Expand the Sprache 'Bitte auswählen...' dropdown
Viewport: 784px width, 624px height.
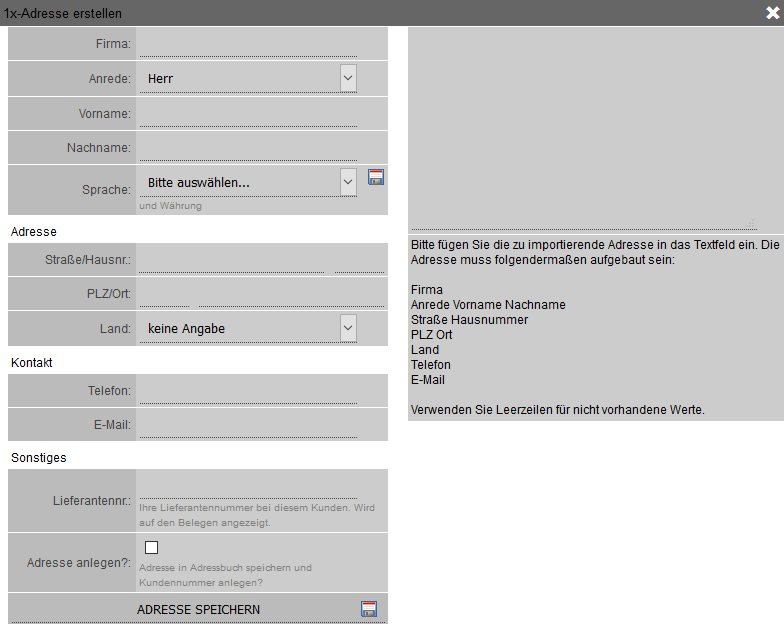248,182
